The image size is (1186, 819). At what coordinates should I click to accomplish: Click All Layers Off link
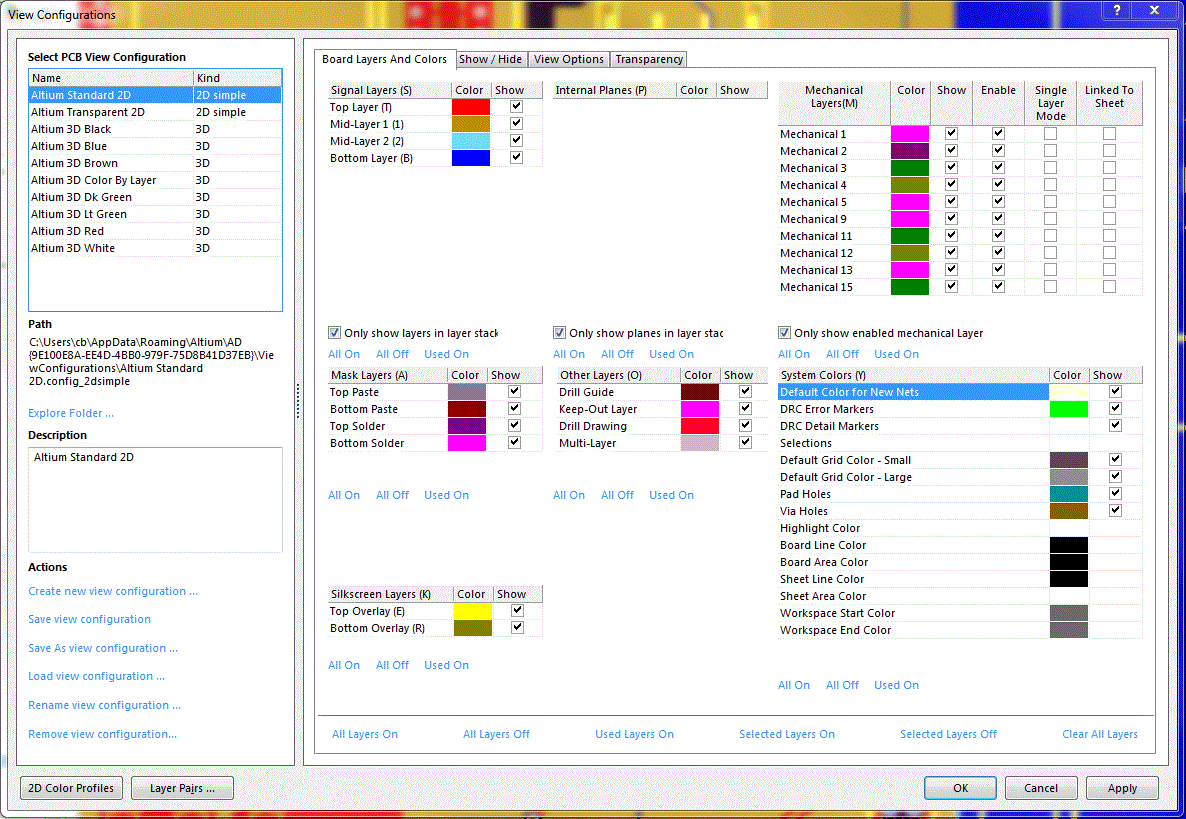pyautogui.click(x=496, y=734)
